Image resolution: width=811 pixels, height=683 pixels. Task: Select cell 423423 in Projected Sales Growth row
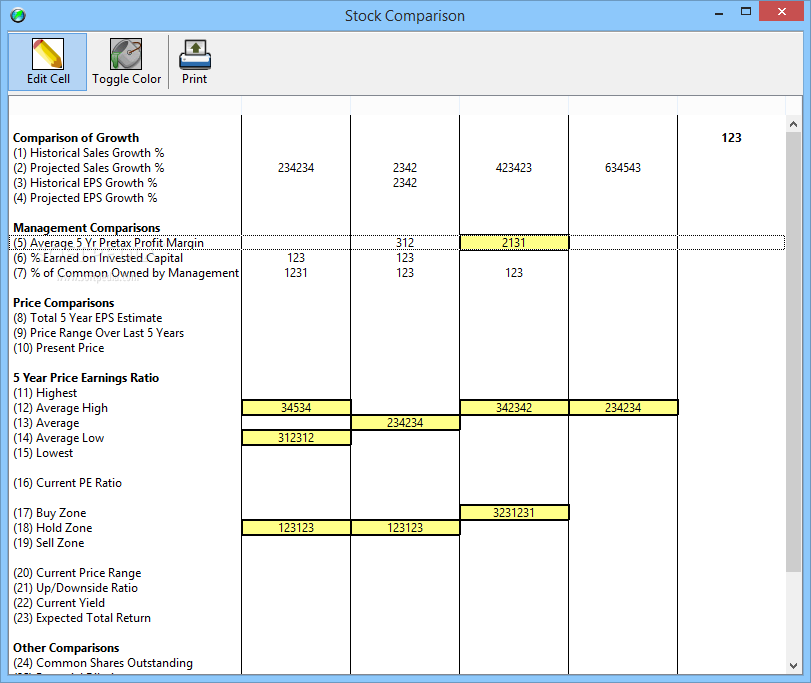[x=514, y=168]
